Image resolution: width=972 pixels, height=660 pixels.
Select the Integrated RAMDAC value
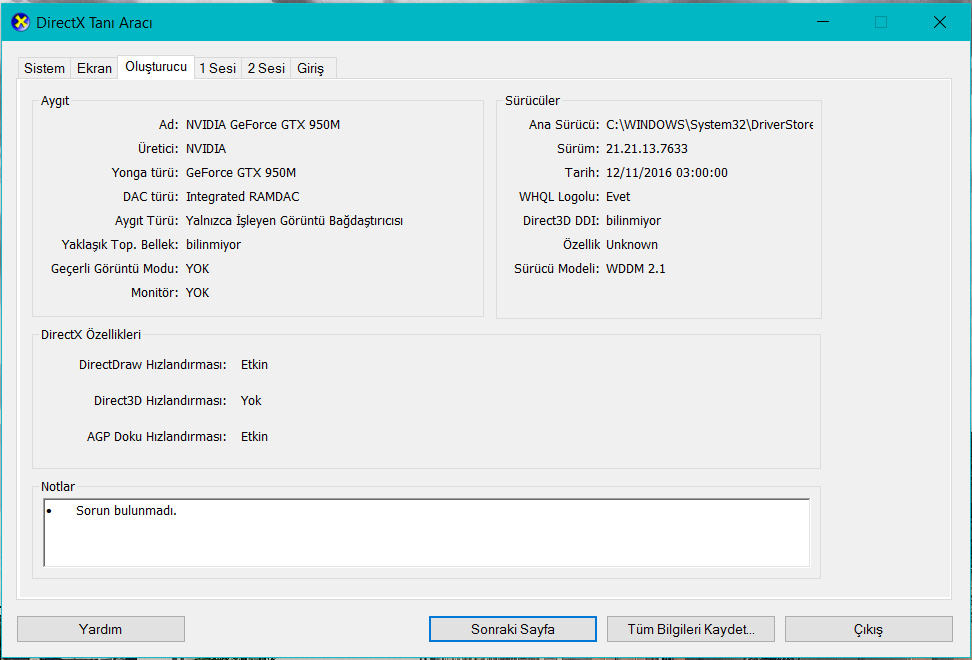[x=242, y=197]
